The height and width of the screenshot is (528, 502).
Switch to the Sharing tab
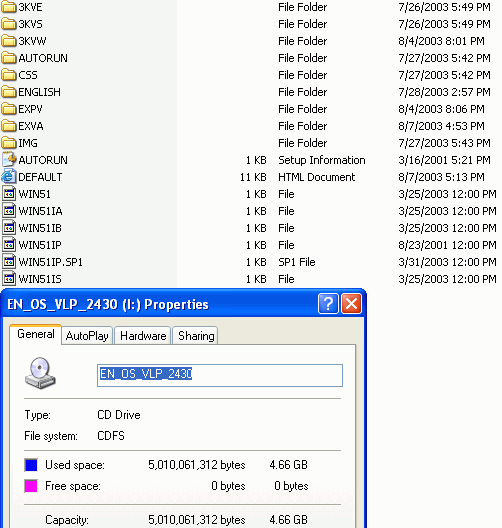[196, 336]
